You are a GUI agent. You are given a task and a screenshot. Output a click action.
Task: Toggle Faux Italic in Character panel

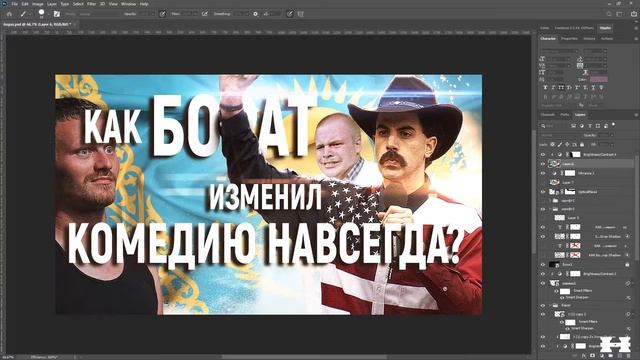tap(553, 87)
